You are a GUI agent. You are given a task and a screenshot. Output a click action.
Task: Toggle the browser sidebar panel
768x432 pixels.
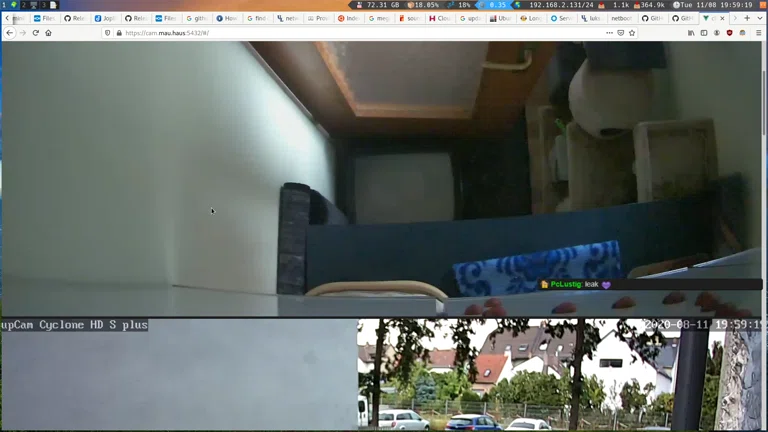pos(704,33)
